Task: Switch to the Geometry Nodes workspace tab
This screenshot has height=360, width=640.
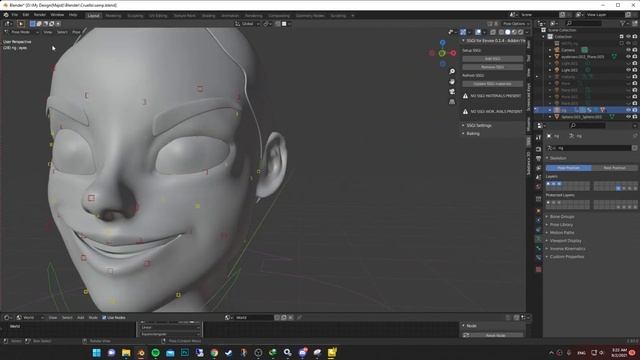Action: [310, 16]
